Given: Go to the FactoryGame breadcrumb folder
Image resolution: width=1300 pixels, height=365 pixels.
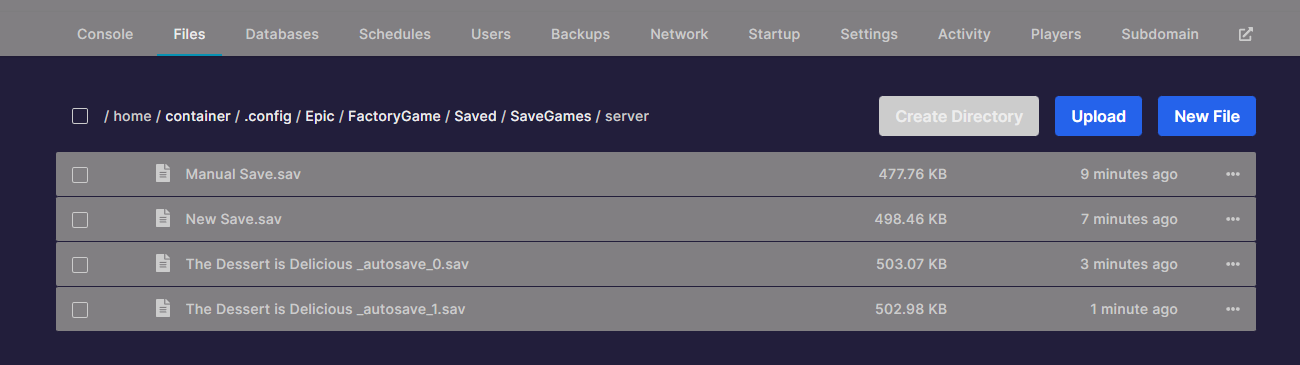Looking at the screenshot, I should pos(394,116).
